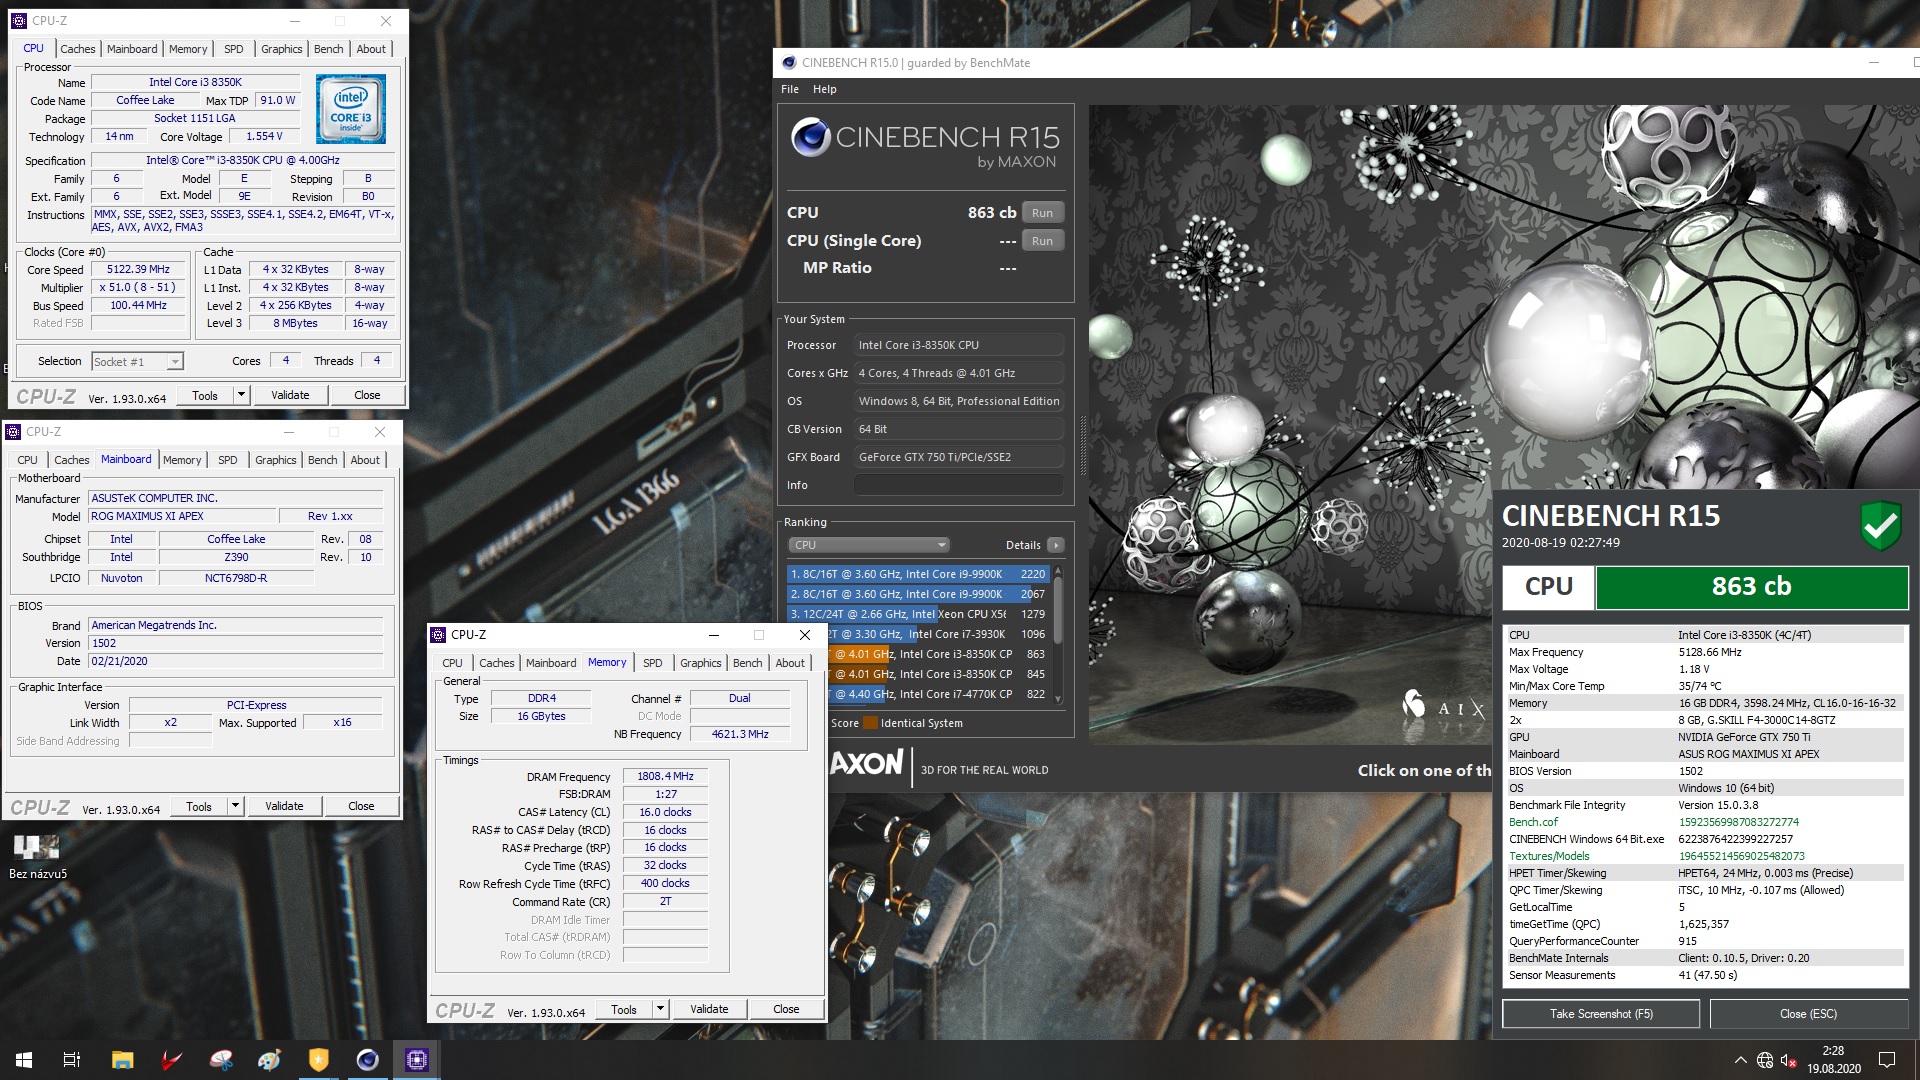Viewport: 1920px width, 1080px height.
Task: Click Tools button in Memory CPU-Z window
Action: (x=624, y=1009)
